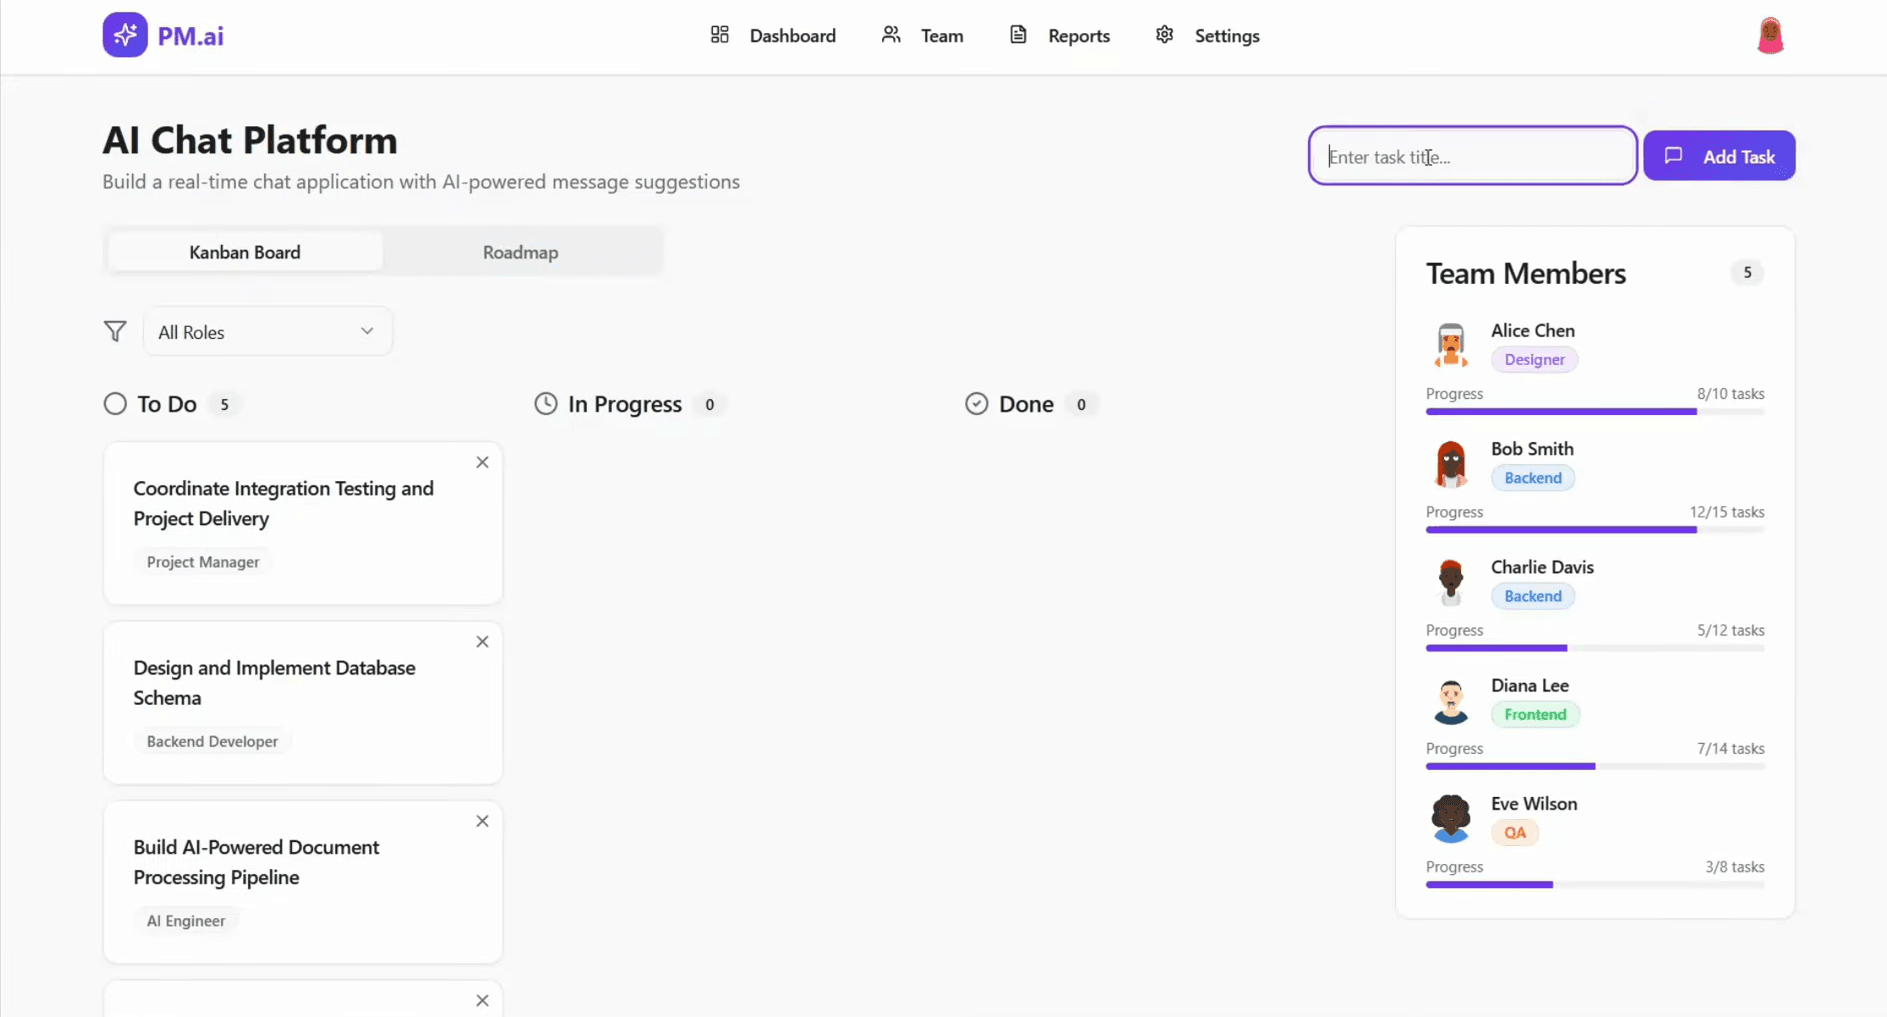Viewport: 1887px width, 1017px height.
Task: Click the Add Task button
Action: pos(1719,156)
